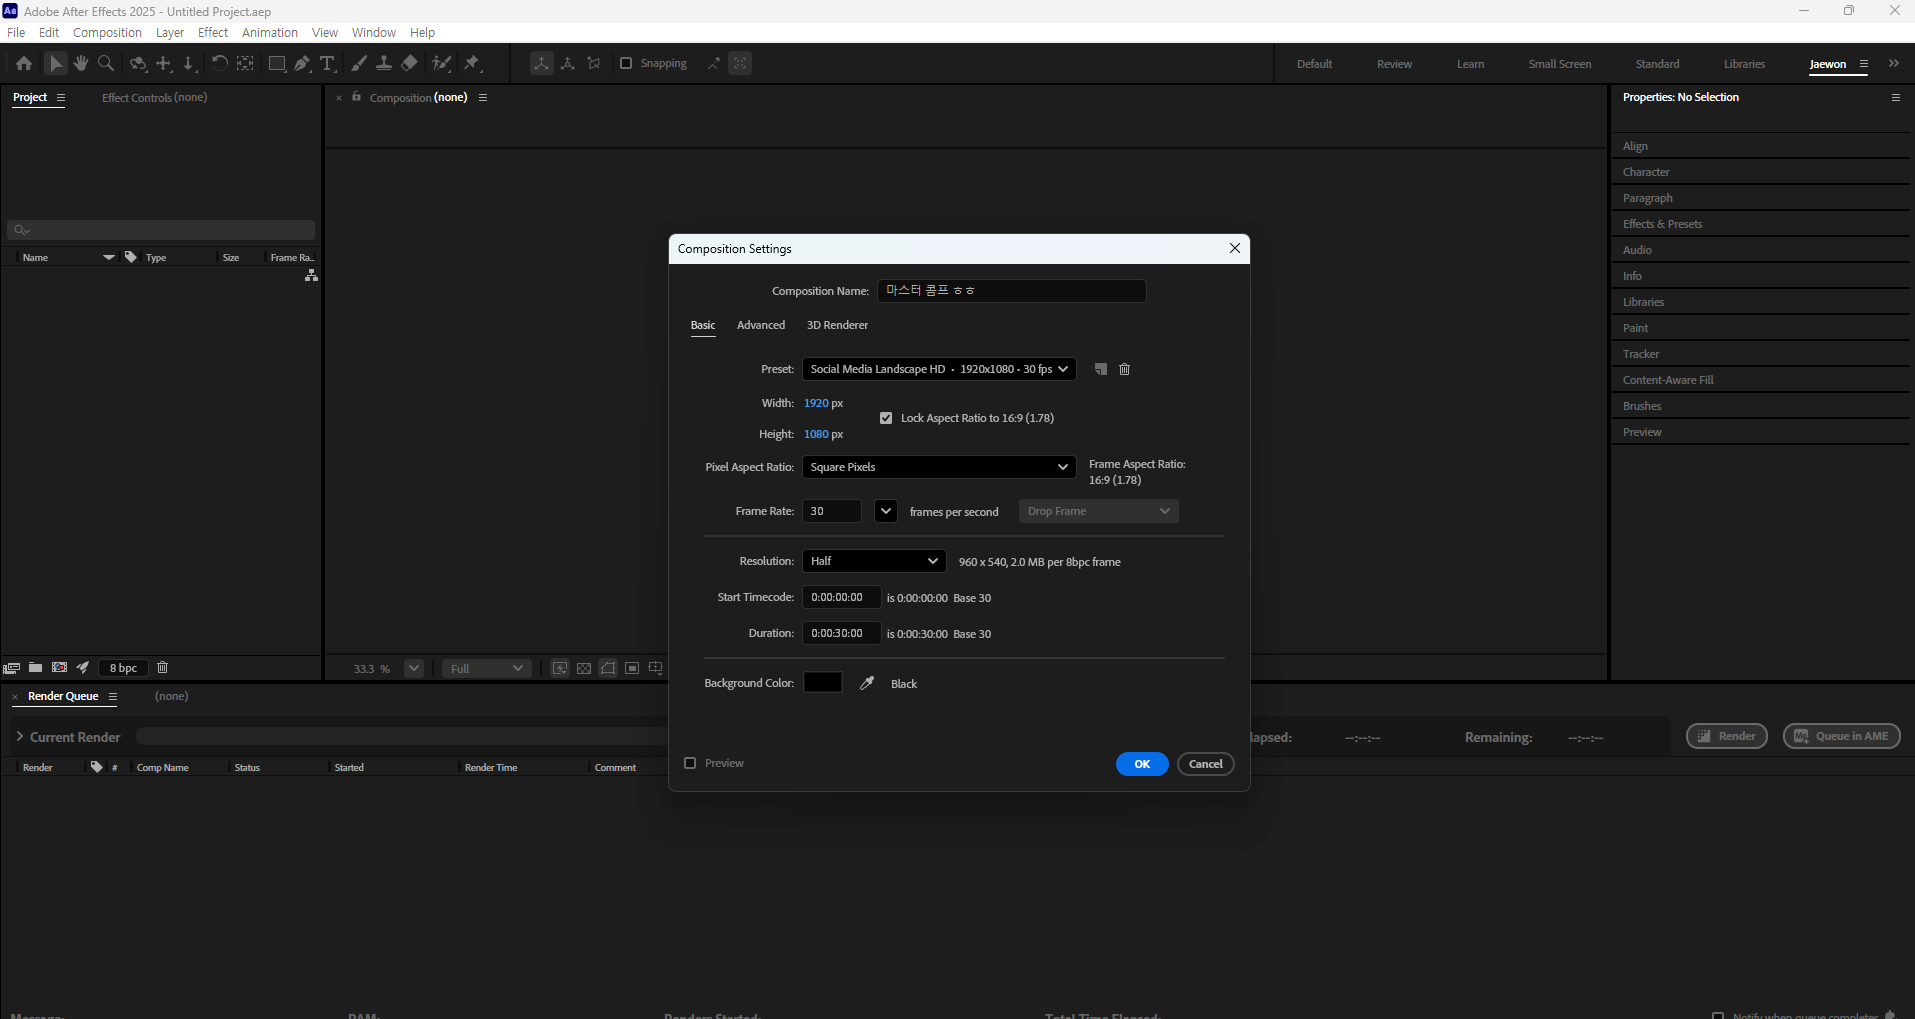Select the Rotation tool

219,63
